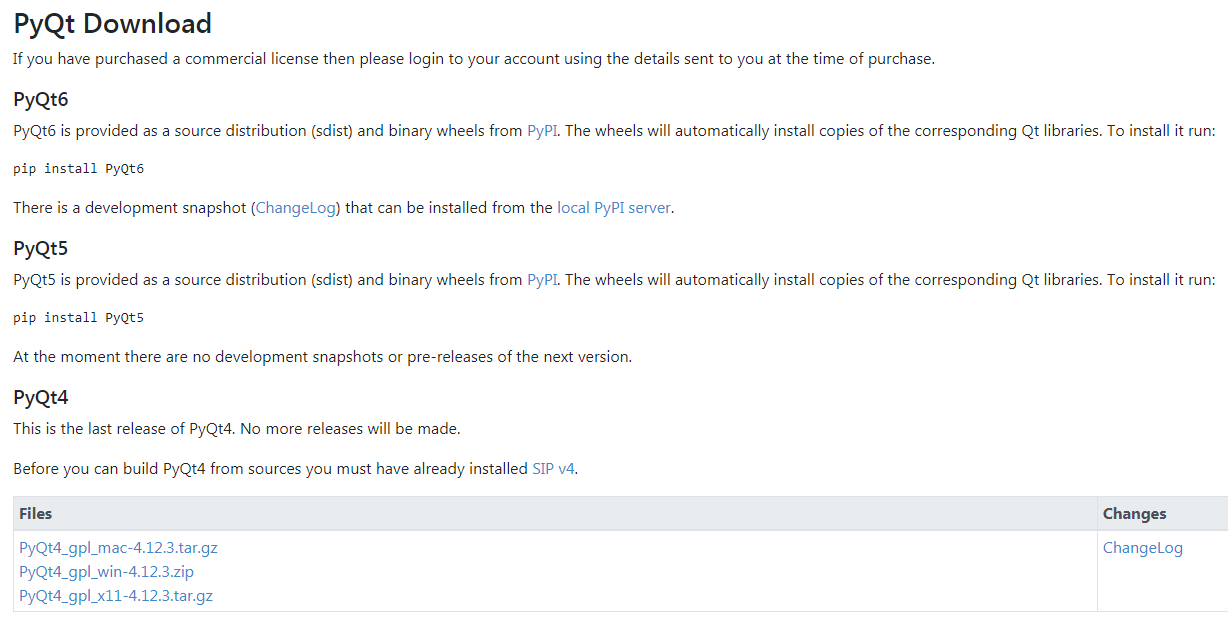The width and height of the screenshot is (1228, 622).
Task: Download PyQt4_gpl_x11-4.12.3.tar.gz
Action: click(x=116, y=596)
